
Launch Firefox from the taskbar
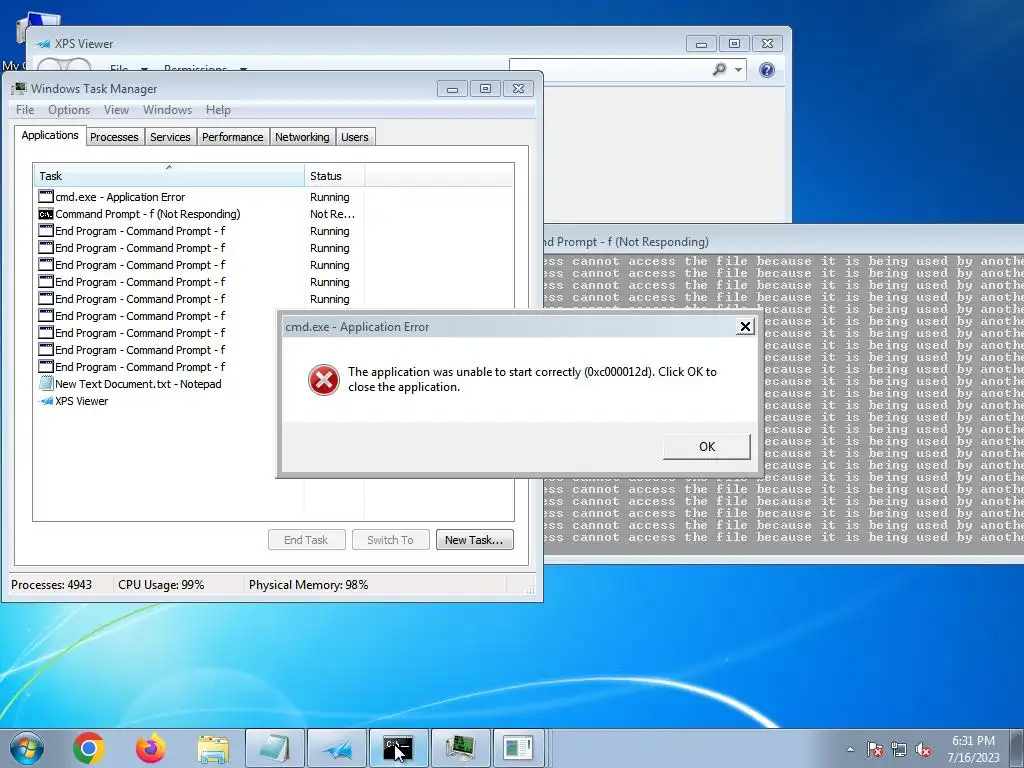click(151, 748)
